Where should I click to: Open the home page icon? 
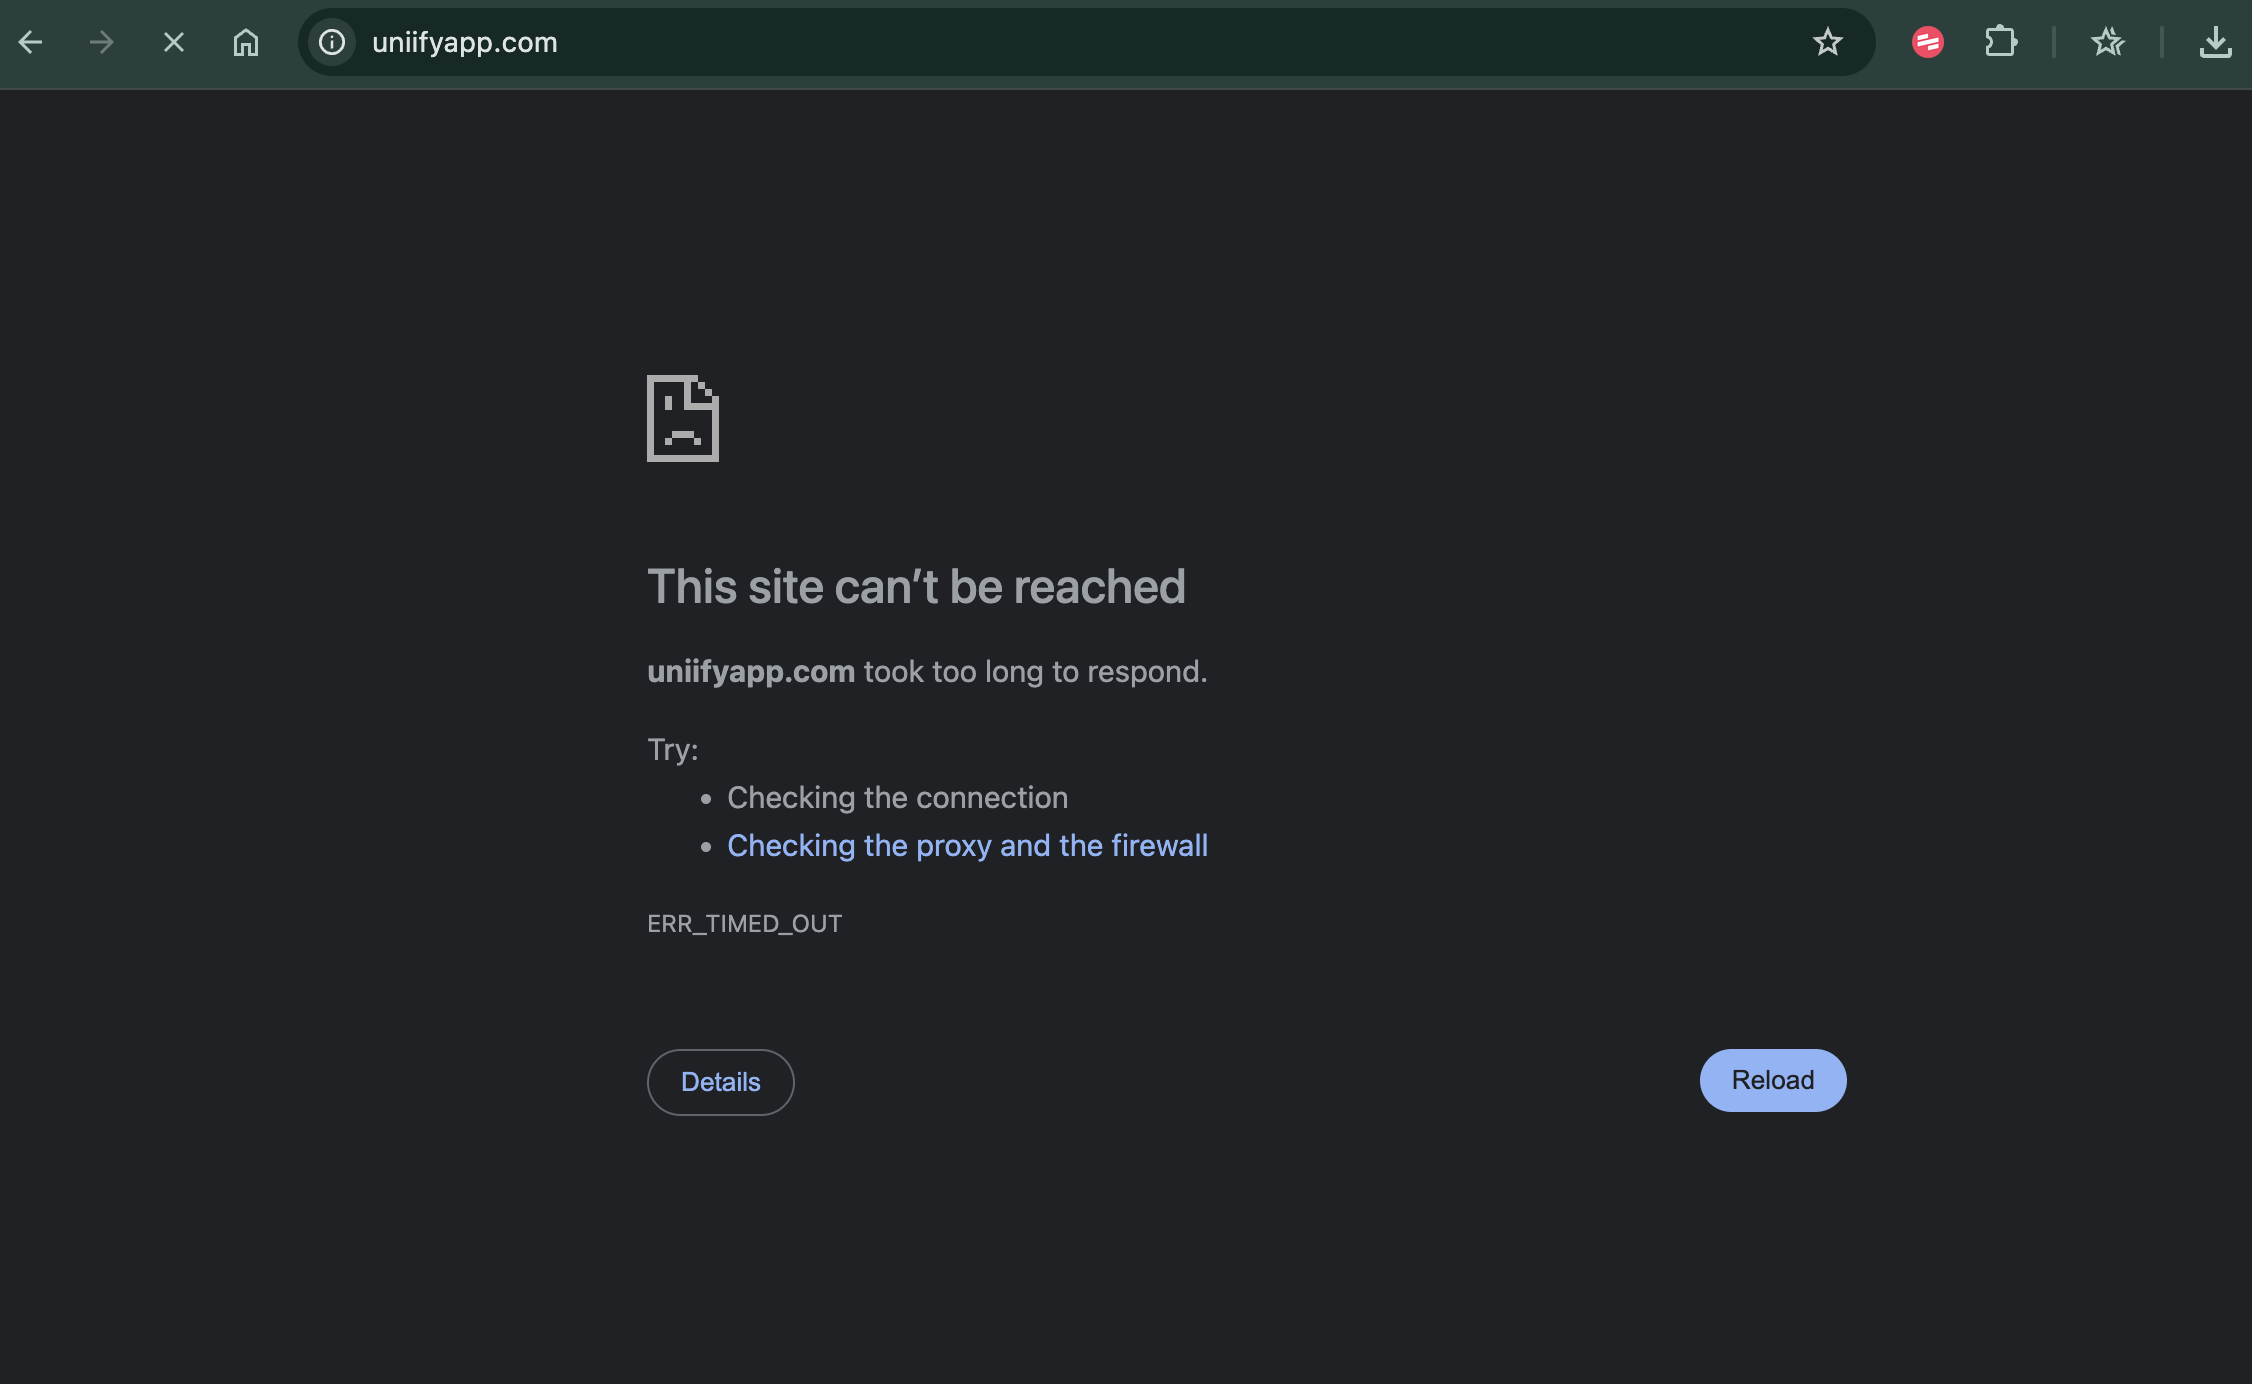point(246,42)
